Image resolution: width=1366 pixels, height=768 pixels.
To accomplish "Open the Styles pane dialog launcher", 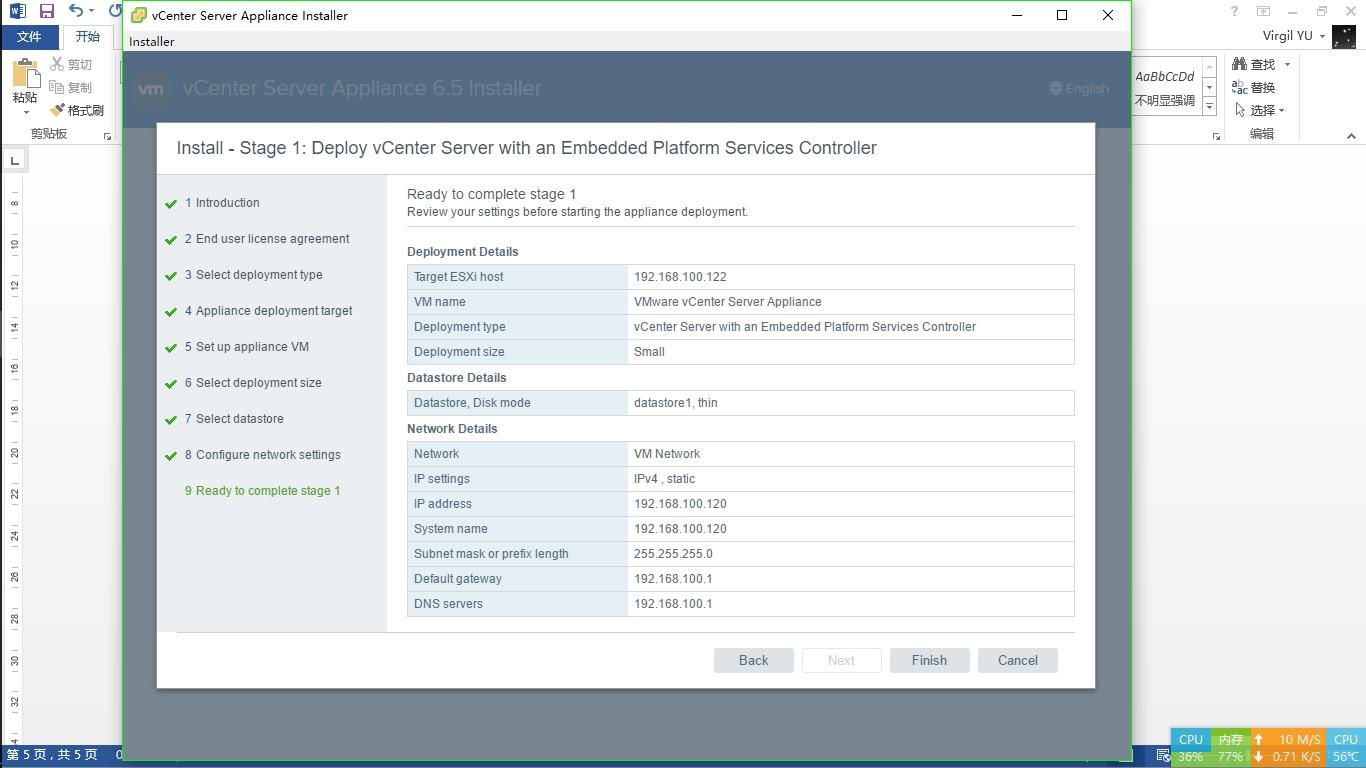I will [x=1216, y=136].
